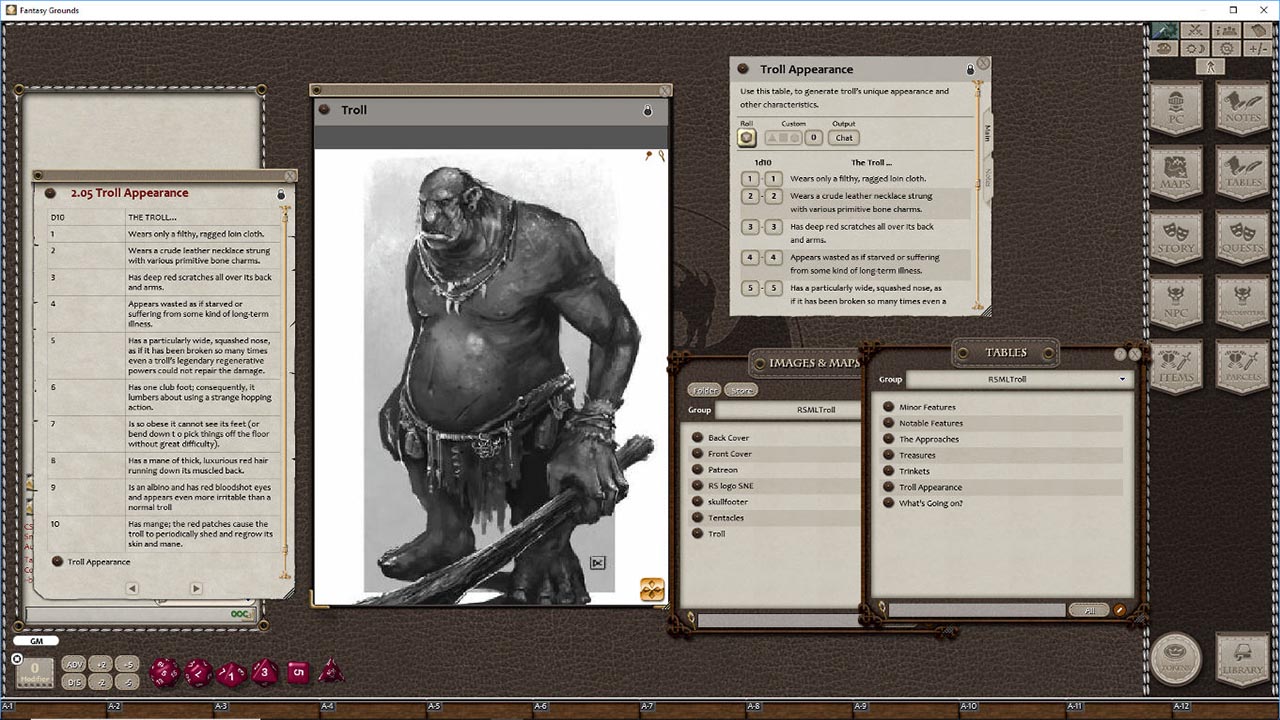This screenshot has width=1280, height=720.
Task: Click the Folder button in Images & Maps
Action: coord(704,390)
